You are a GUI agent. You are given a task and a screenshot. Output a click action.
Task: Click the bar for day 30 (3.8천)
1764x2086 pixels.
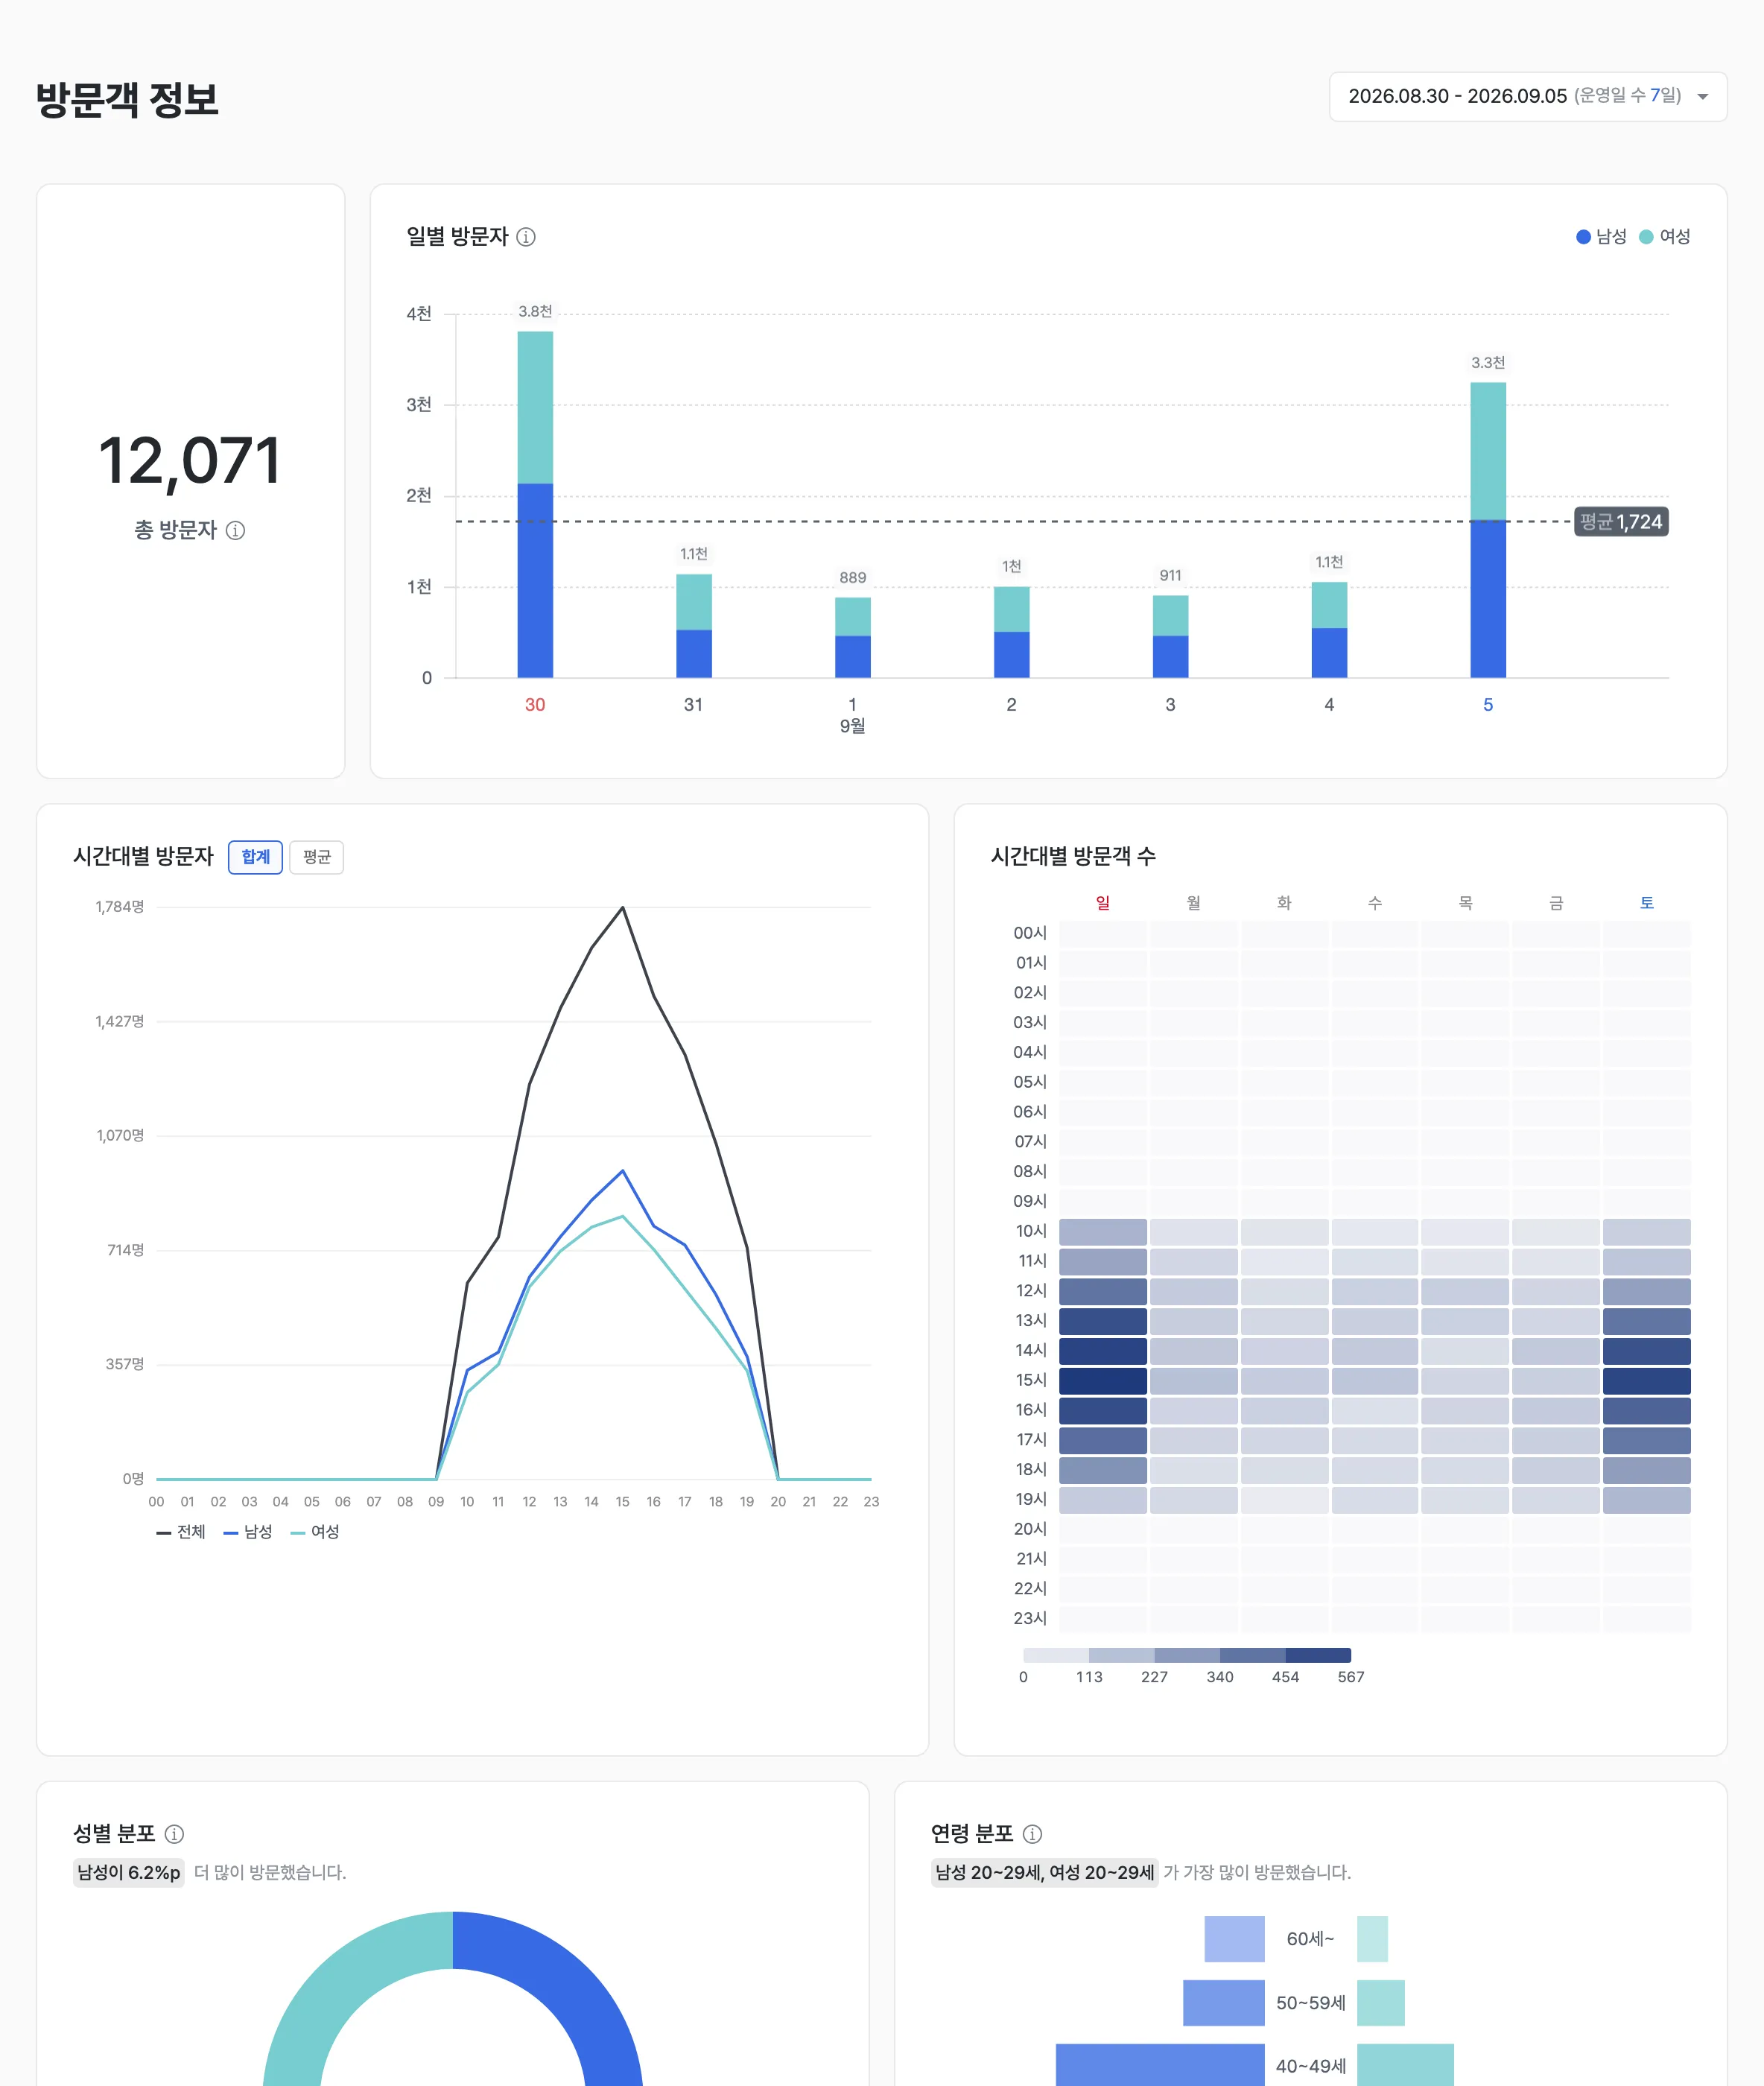[x=535, y=505]
